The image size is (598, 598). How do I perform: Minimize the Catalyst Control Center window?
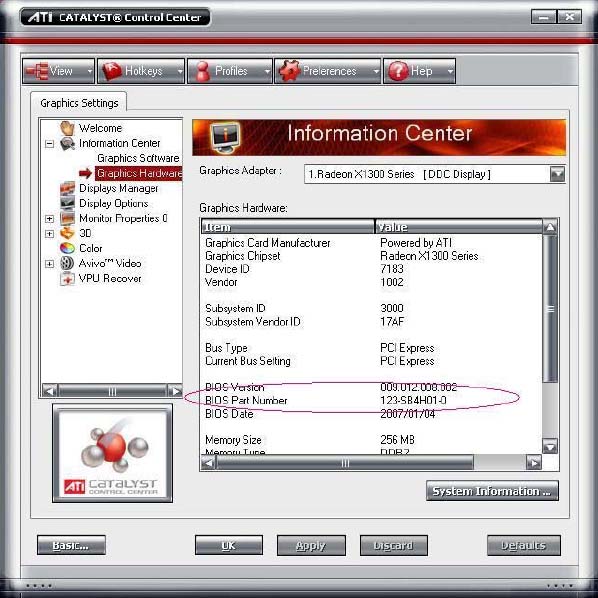click(544, 17)
